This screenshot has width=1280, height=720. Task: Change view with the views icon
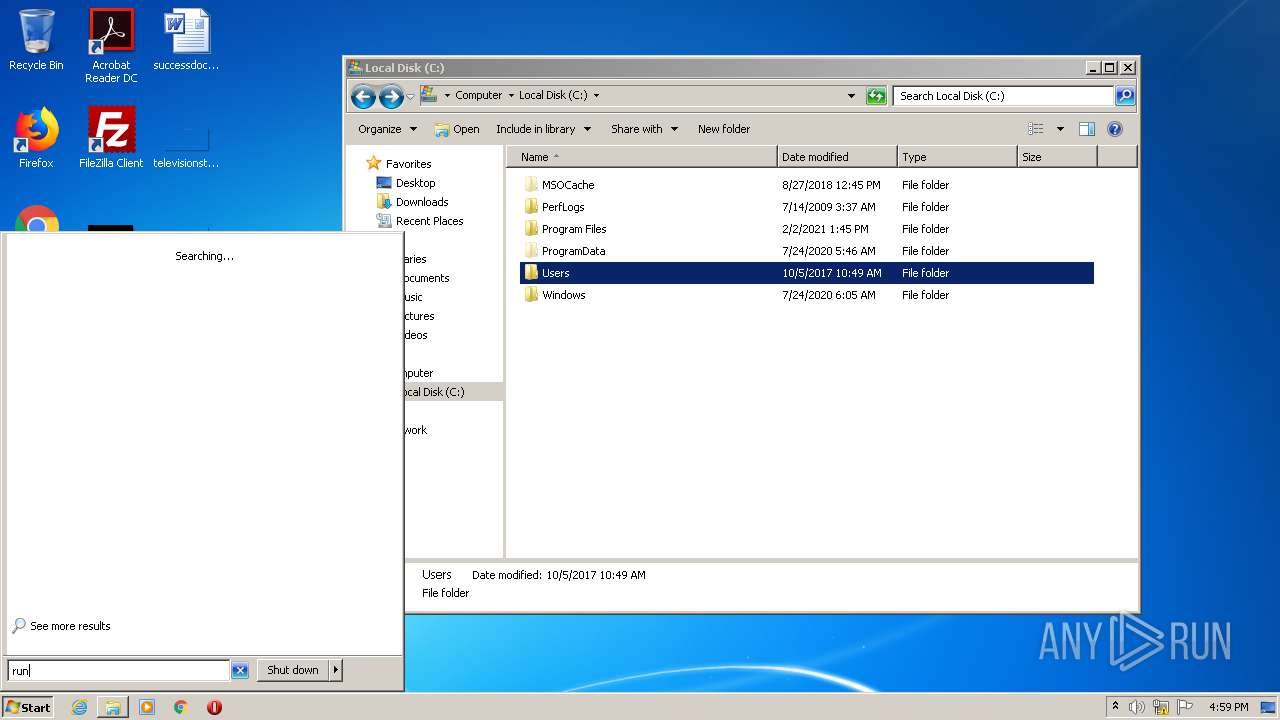1036,129
